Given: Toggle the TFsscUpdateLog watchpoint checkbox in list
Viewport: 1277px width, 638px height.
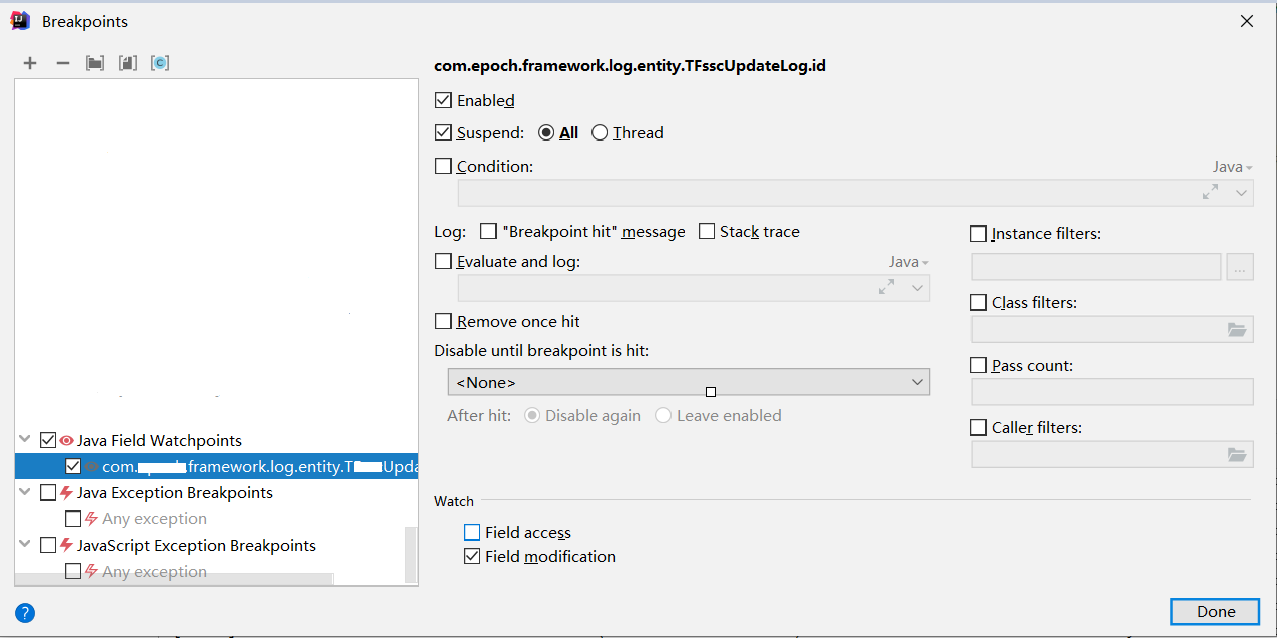Looking at the screenshot, I should [x=72, y=466].
